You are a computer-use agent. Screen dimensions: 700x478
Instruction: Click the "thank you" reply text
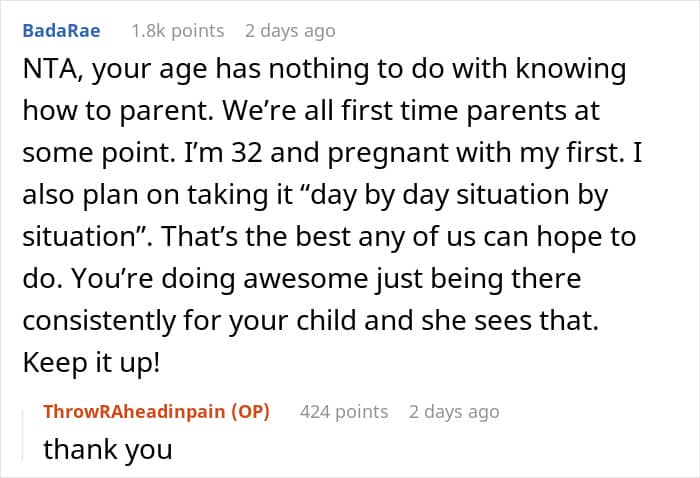click(107, 450)
